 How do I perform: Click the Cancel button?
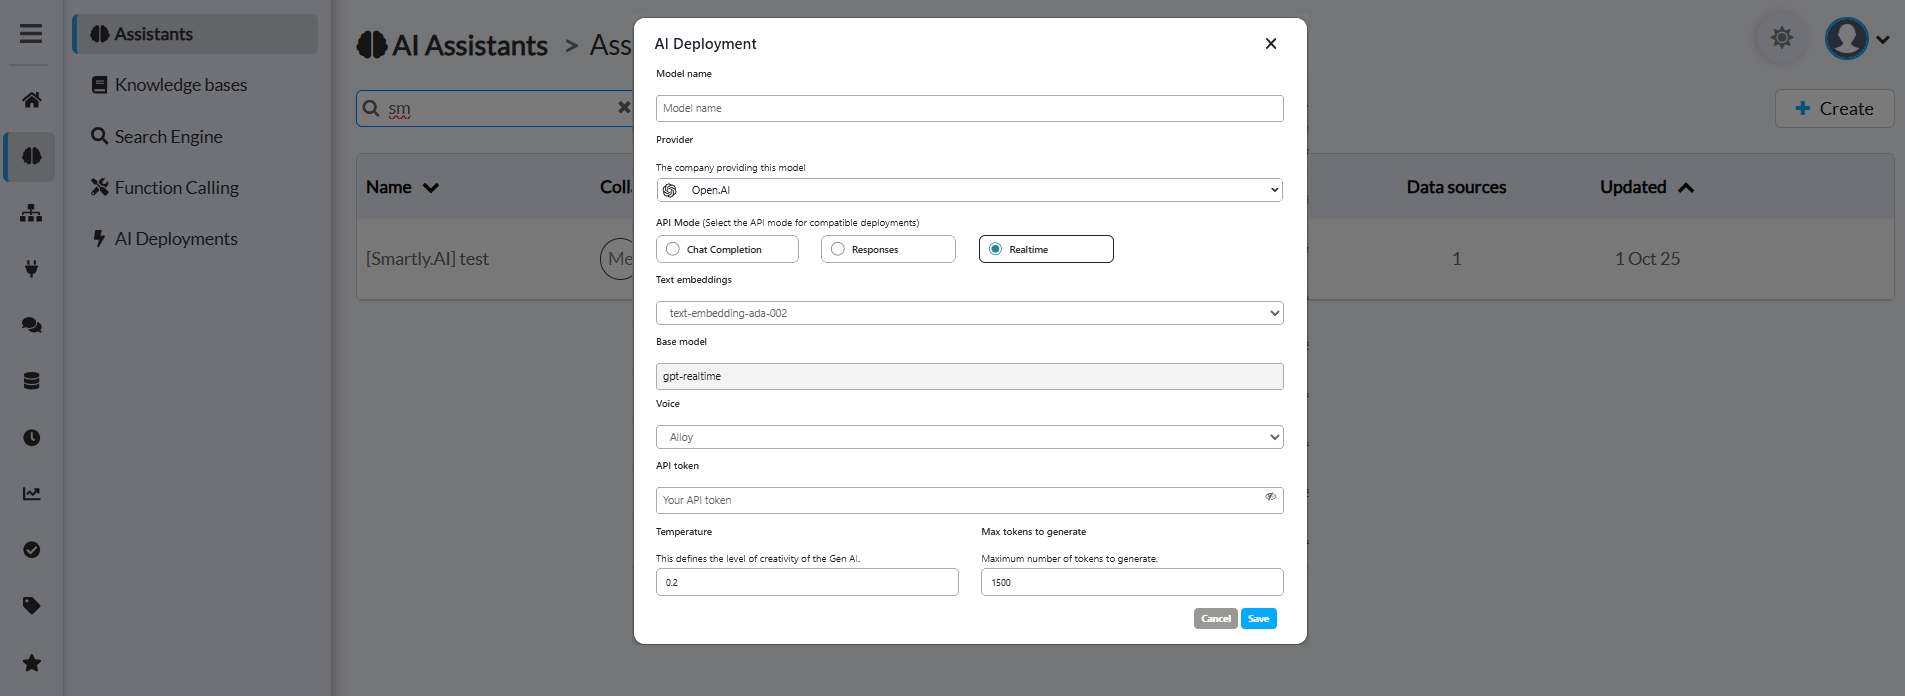pyautogui.click(x=1216, y=619)
